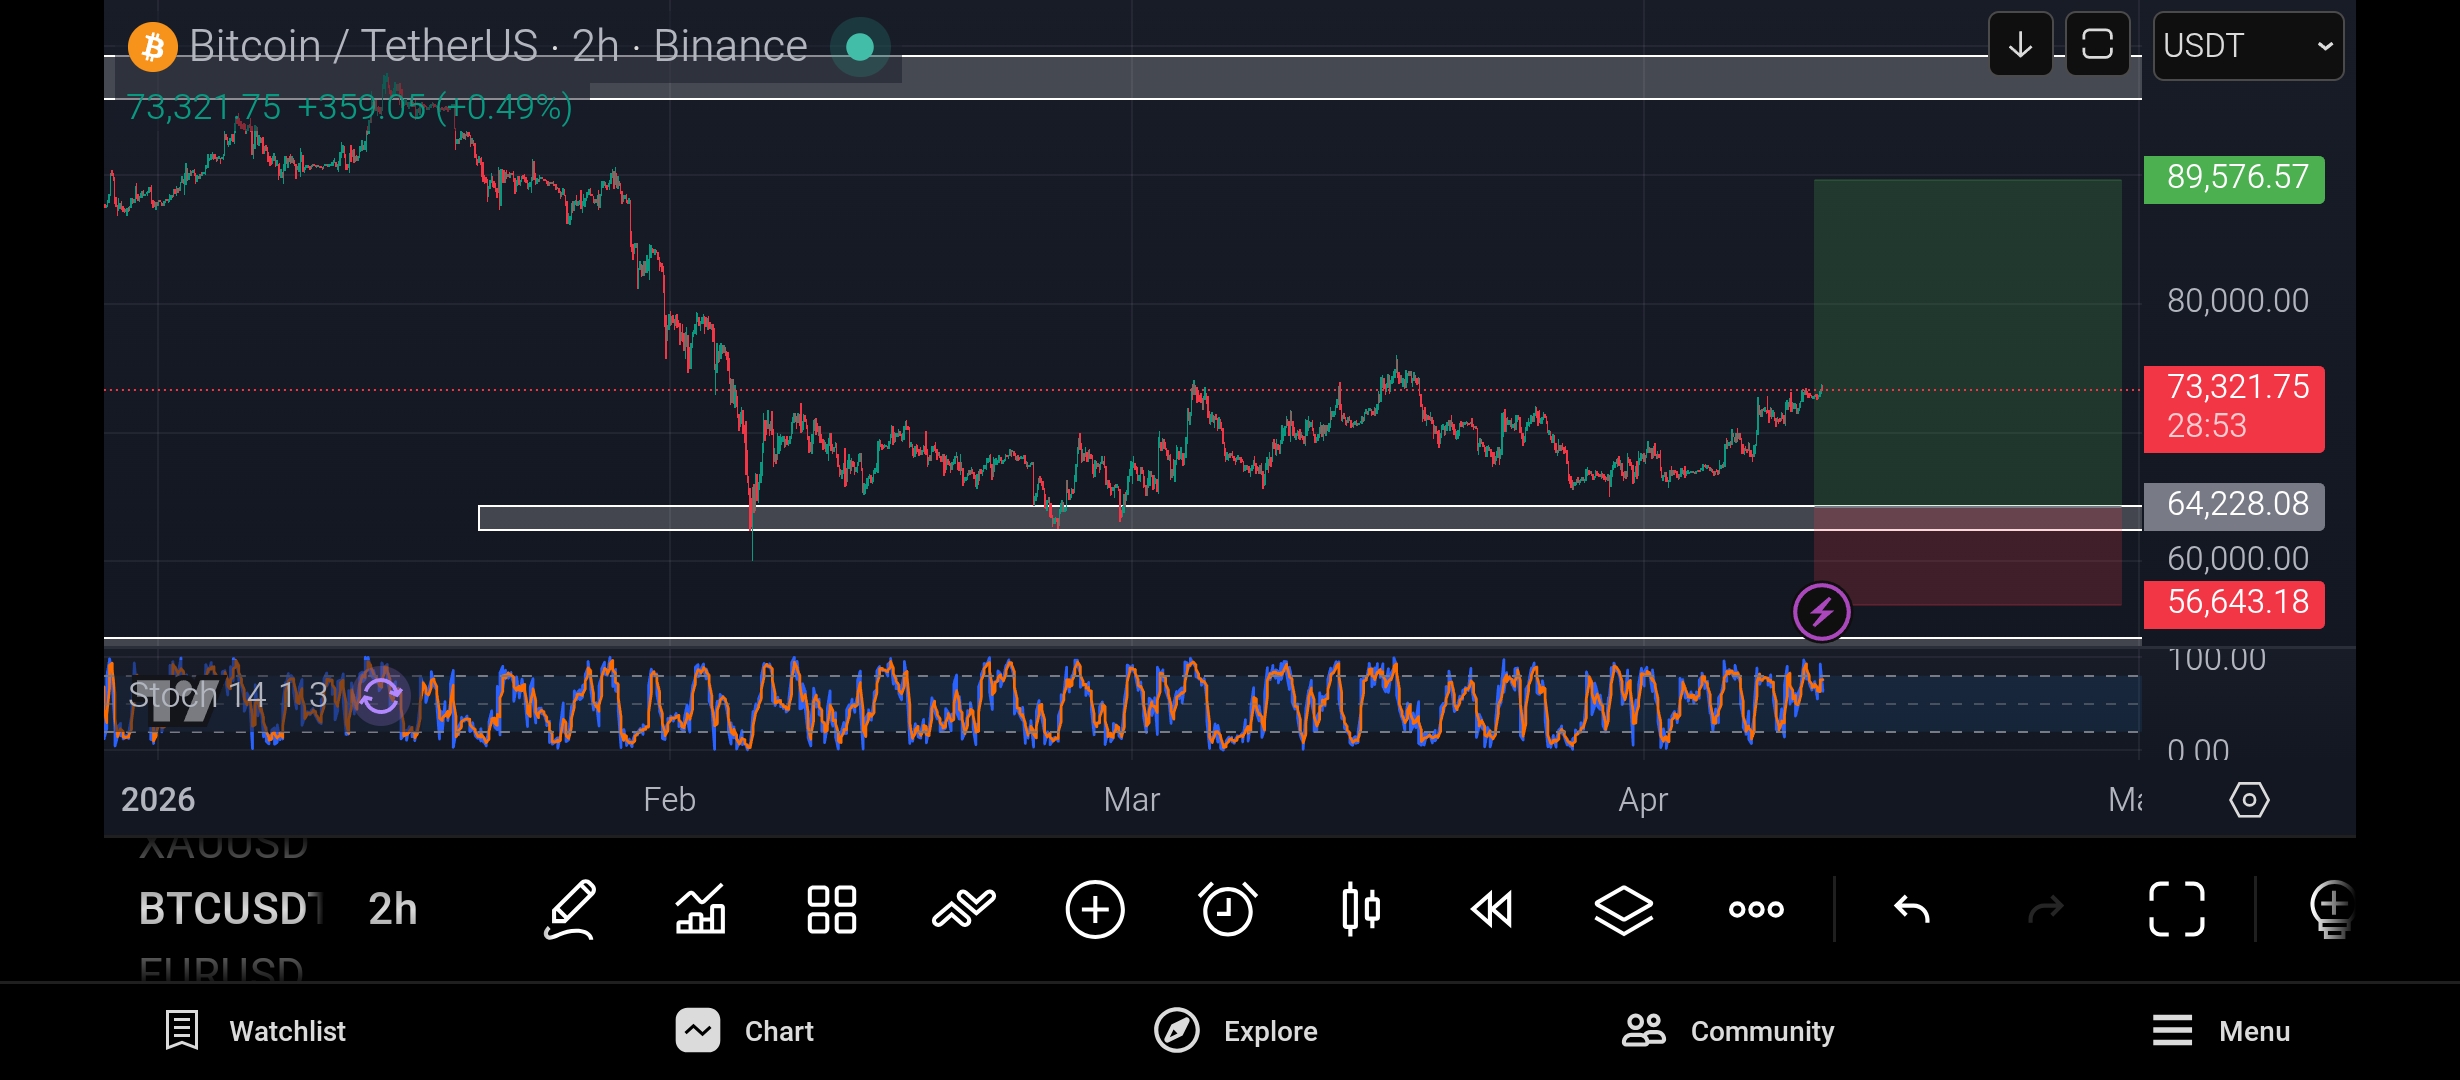
Task: Open the object tree layers icon
Action: click(1623, 909)
